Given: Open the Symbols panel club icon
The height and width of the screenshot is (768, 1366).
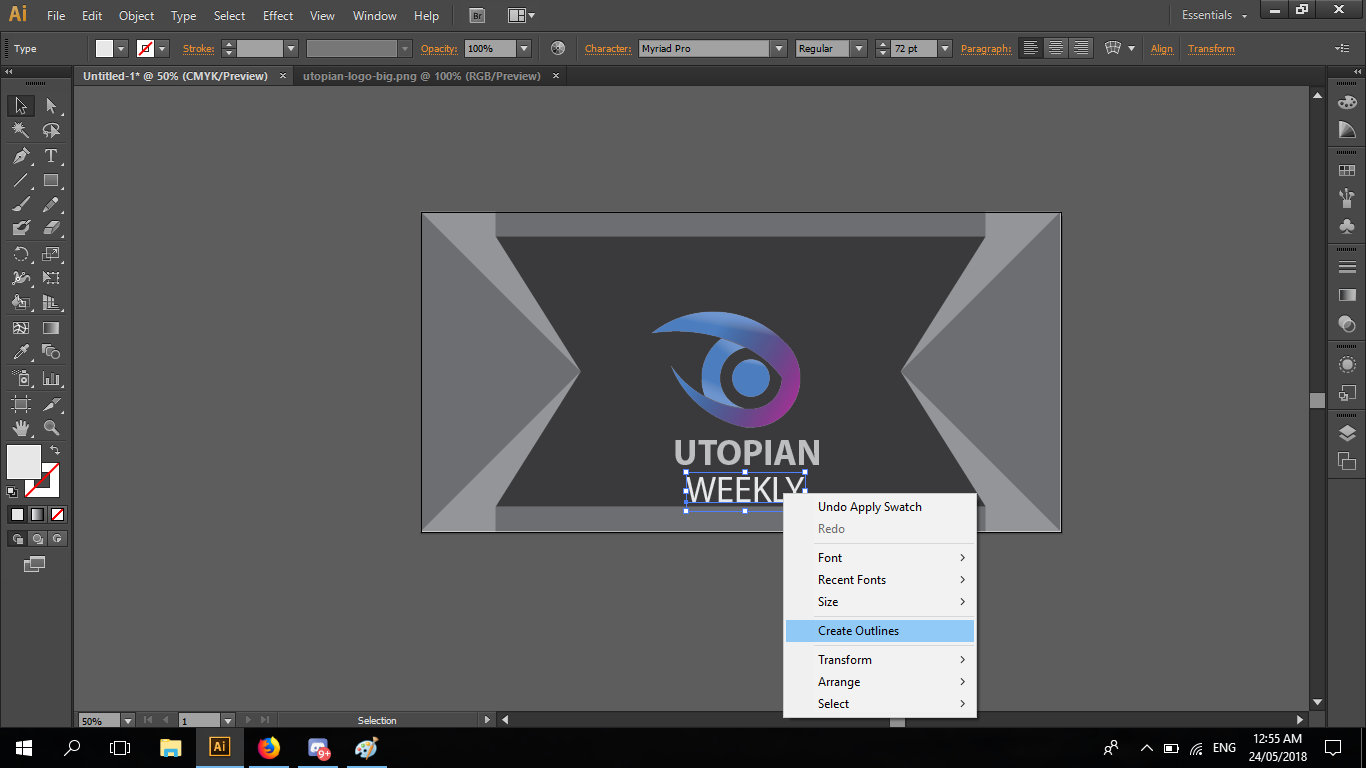Looking at the screenshot, I should [1347, 226].
